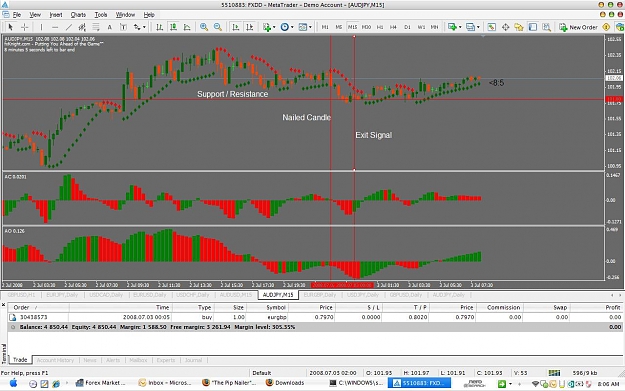
Task: Set timeframe to MN
Action: pos(434,27)
